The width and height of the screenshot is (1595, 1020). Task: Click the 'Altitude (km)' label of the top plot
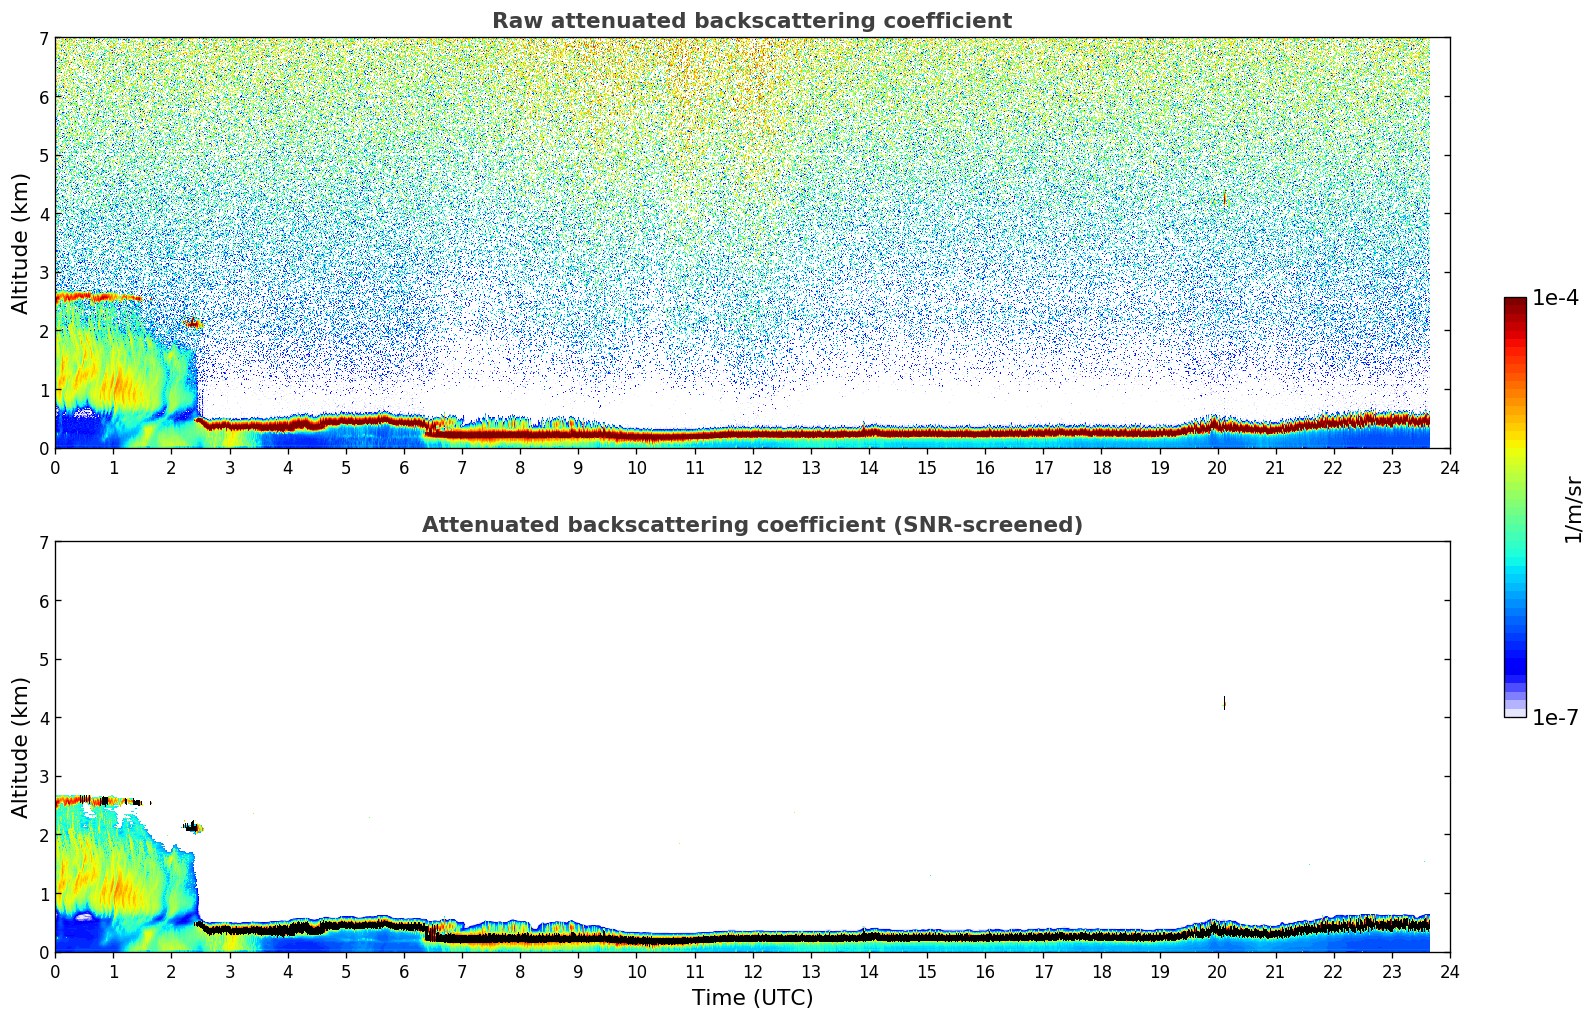click(x=20, y=243)
